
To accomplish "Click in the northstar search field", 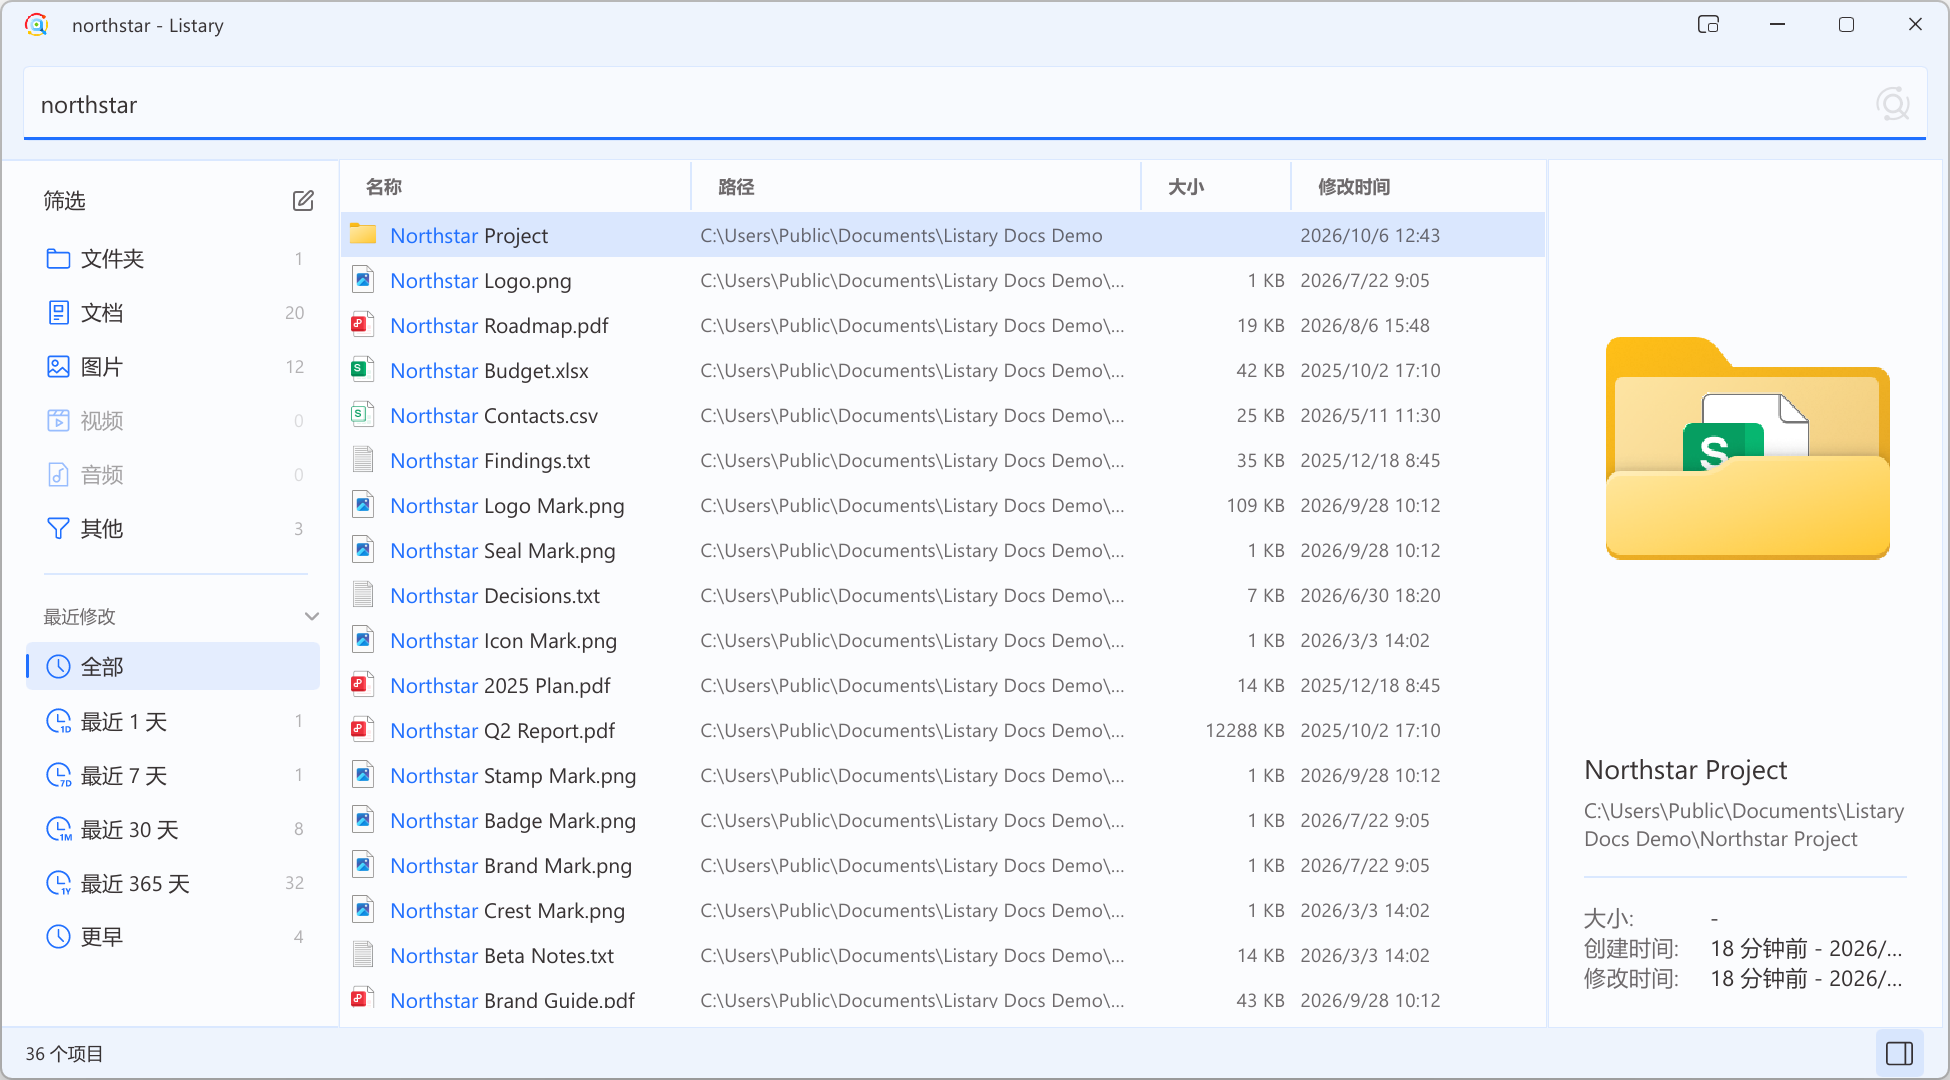I will click(x=950, y=104).
